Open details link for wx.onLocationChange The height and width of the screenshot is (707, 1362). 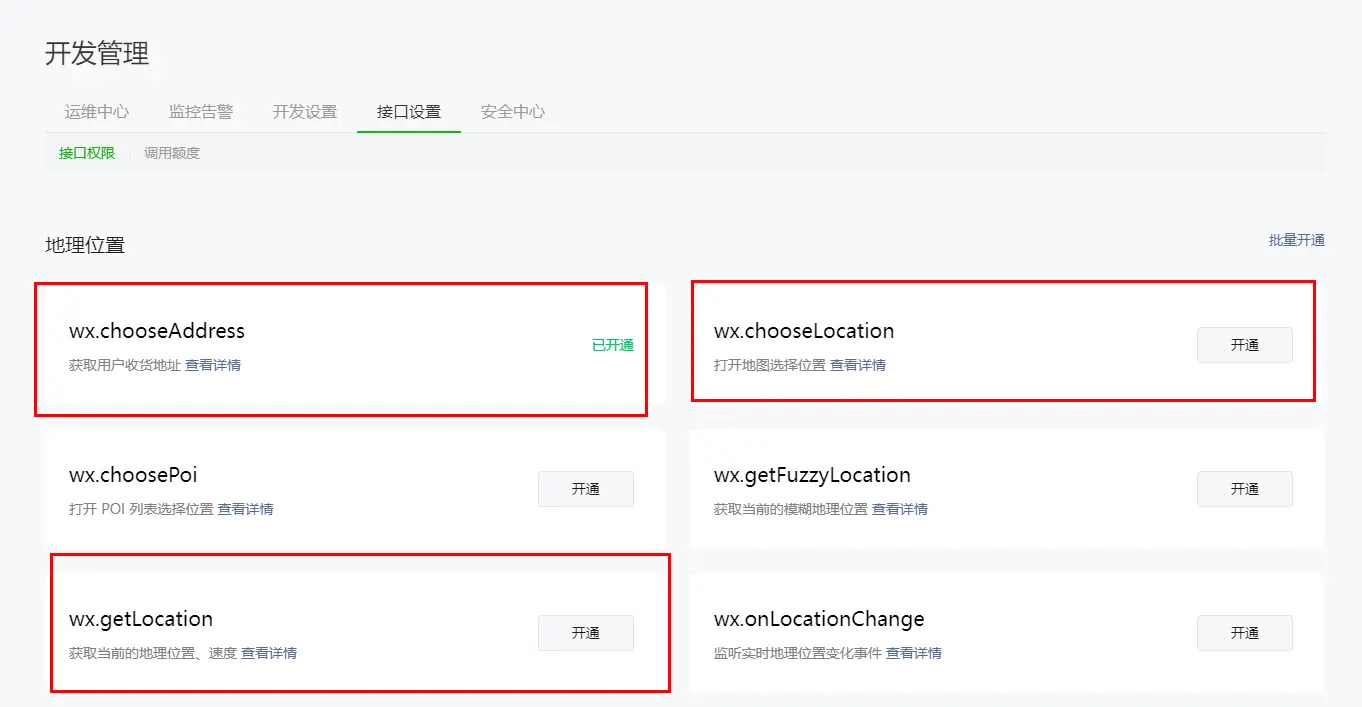[914, 653]
